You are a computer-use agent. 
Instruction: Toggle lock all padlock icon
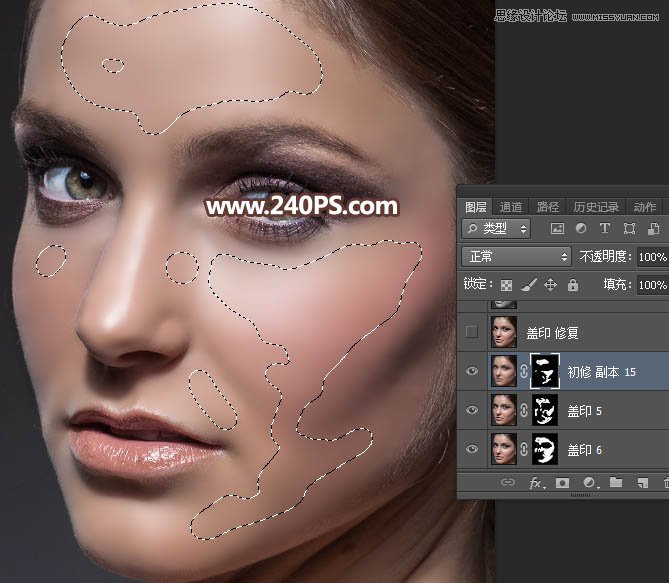[573, 284]
